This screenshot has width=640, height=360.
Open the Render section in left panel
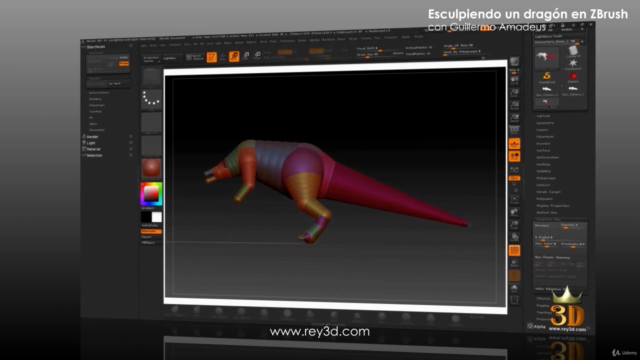[x=93, y=137]
